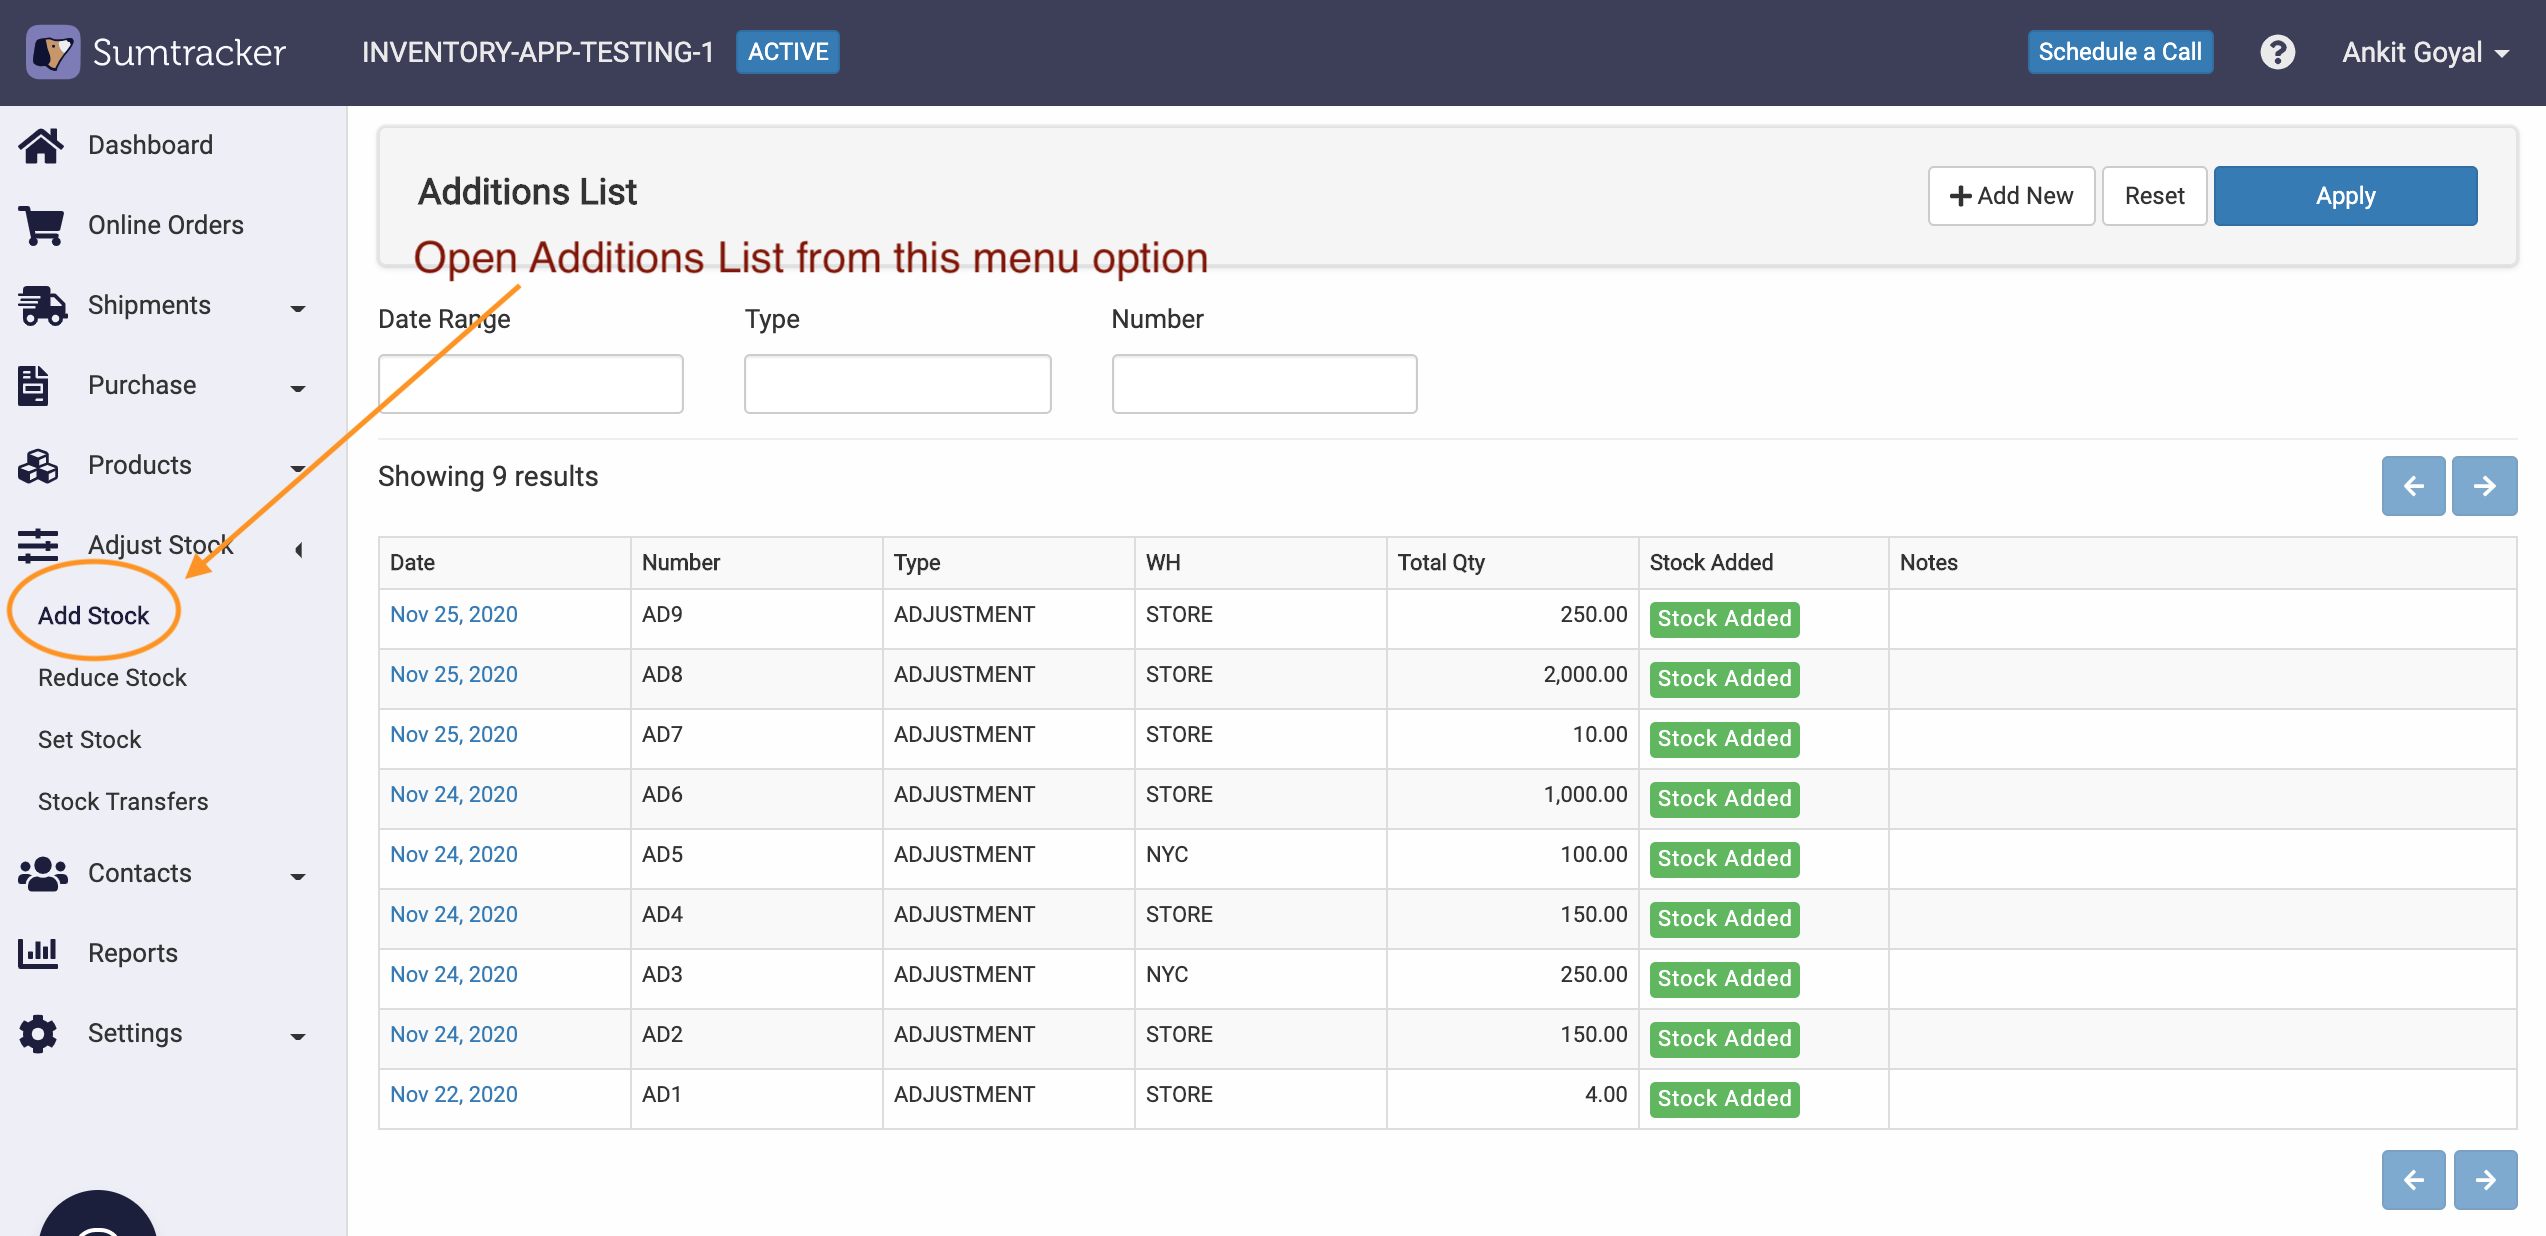The width and height of the screenshot is (2546, 1236).
Task: Open the Type filter field
Action: [897, 384]
